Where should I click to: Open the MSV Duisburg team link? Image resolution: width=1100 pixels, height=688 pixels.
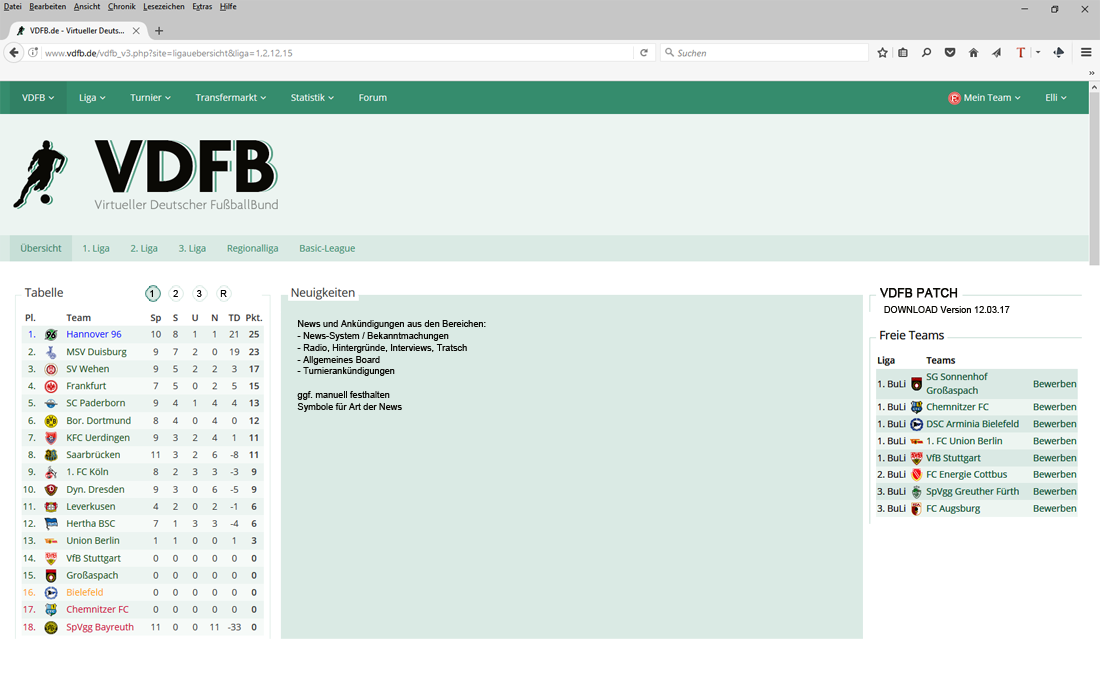[x=96, y=352]
